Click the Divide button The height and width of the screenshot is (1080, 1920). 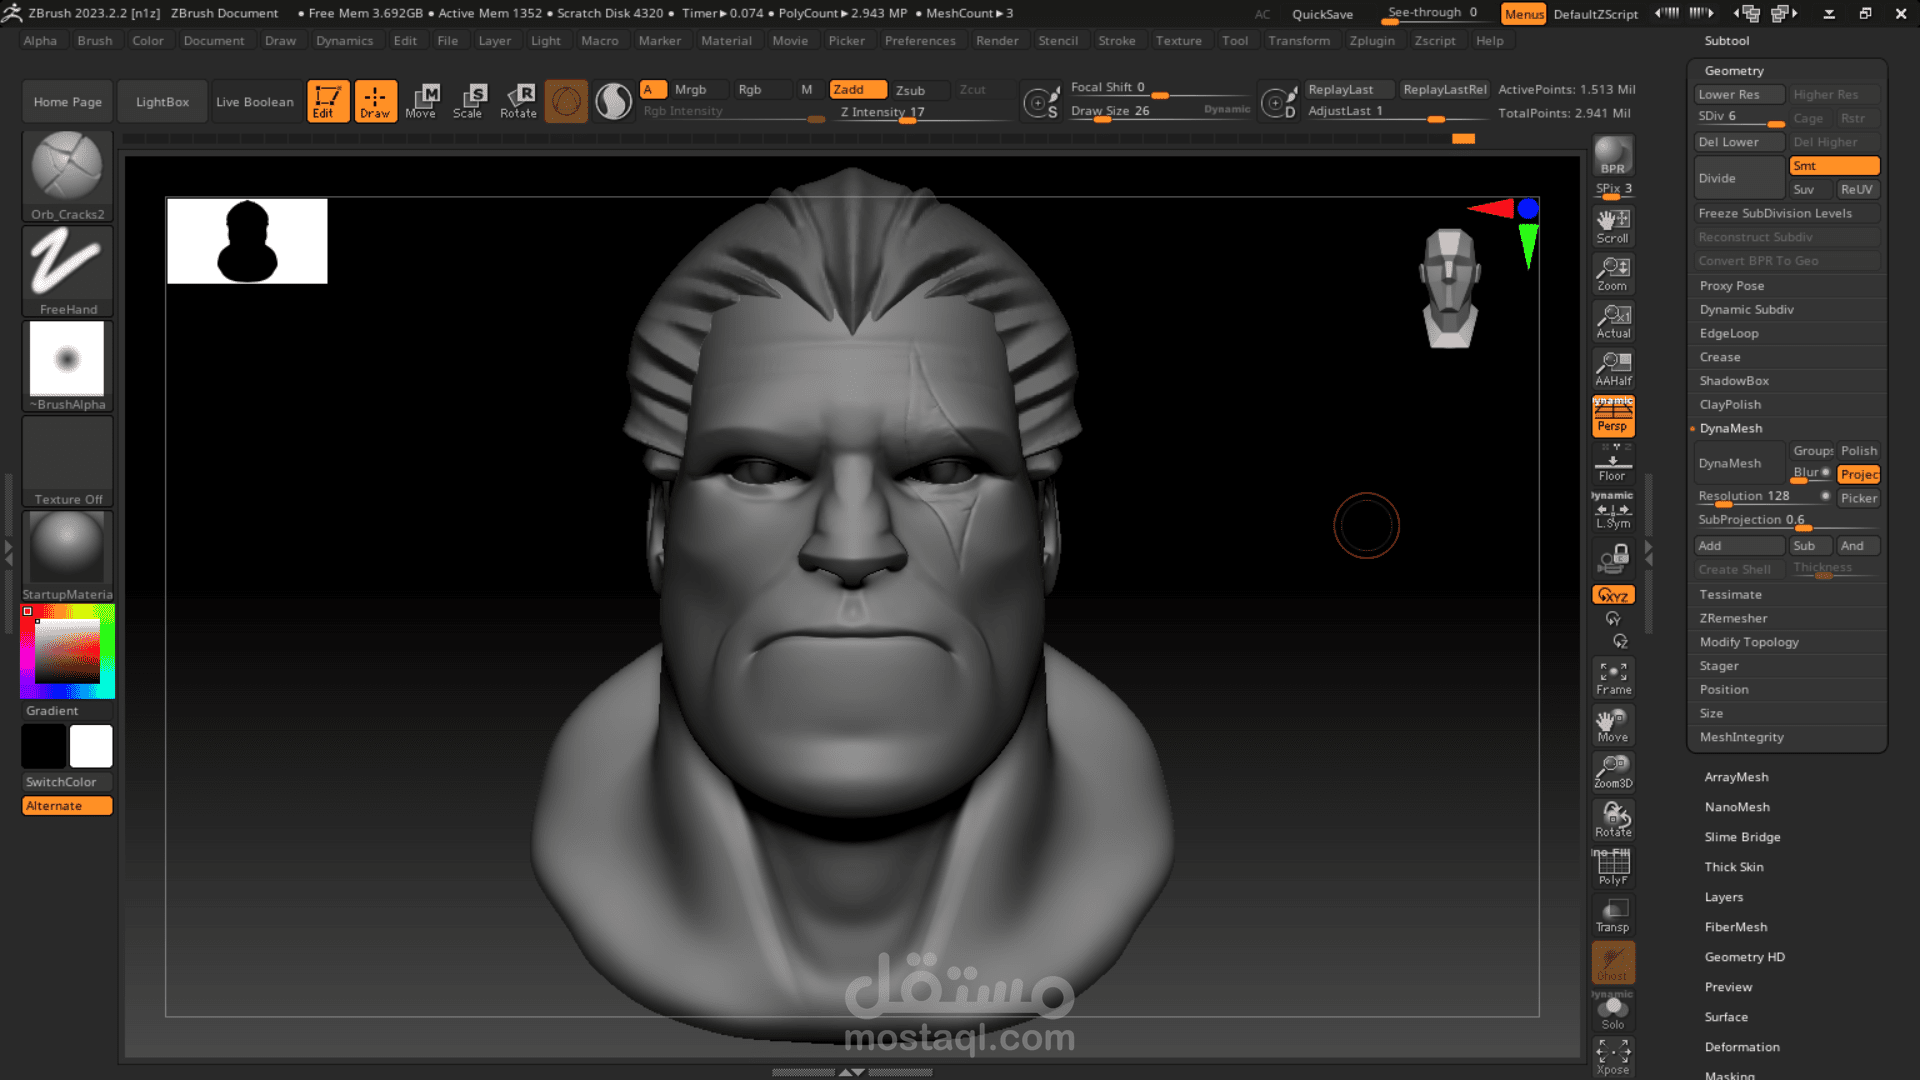click(x=1738, y=178)
